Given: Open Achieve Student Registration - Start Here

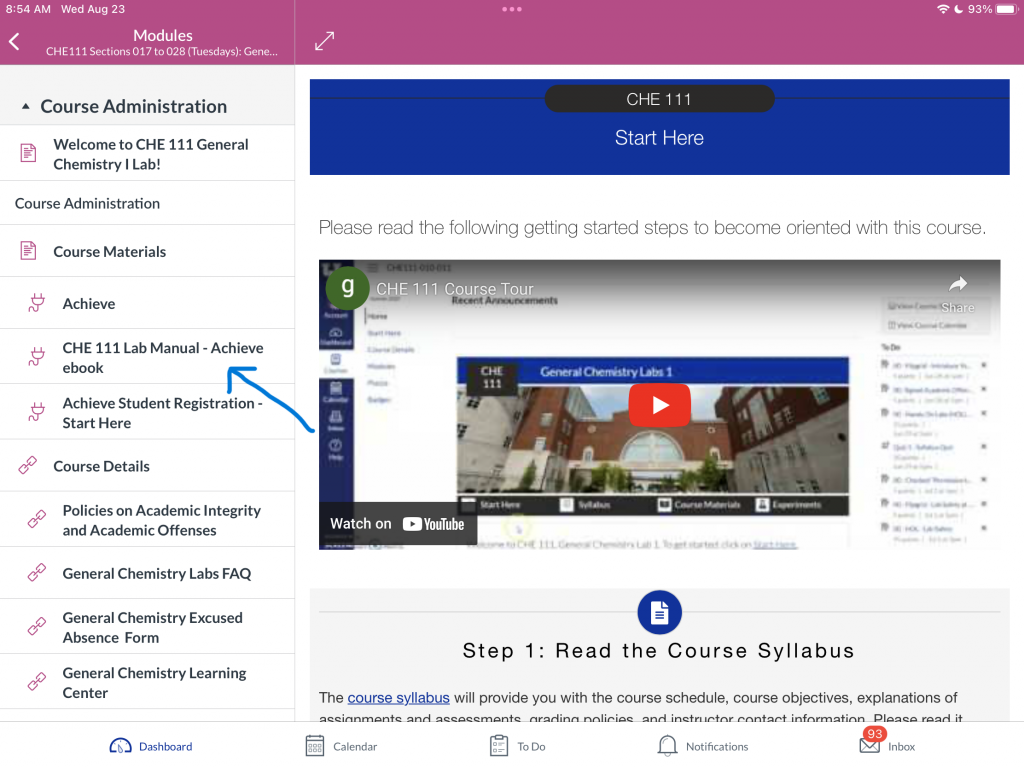Looking at the screenshot, I should [162, 412].
